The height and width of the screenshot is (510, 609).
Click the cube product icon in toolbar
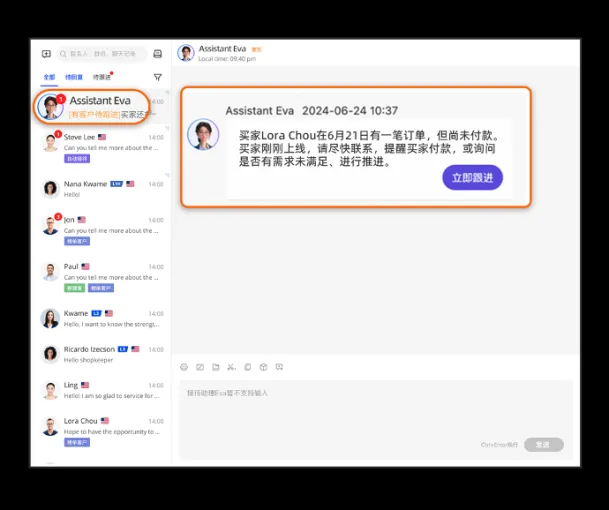pos(263,367)
